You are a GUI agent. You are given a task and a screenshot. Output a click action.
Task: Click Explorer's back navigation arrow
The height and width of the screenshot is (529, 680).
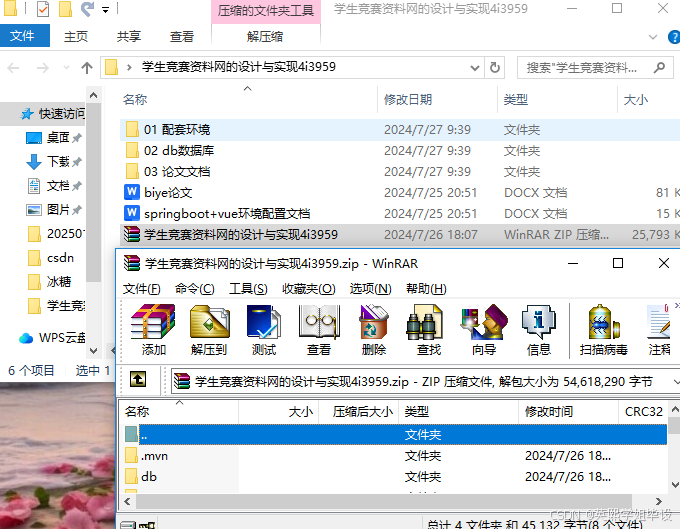point(13,68)
